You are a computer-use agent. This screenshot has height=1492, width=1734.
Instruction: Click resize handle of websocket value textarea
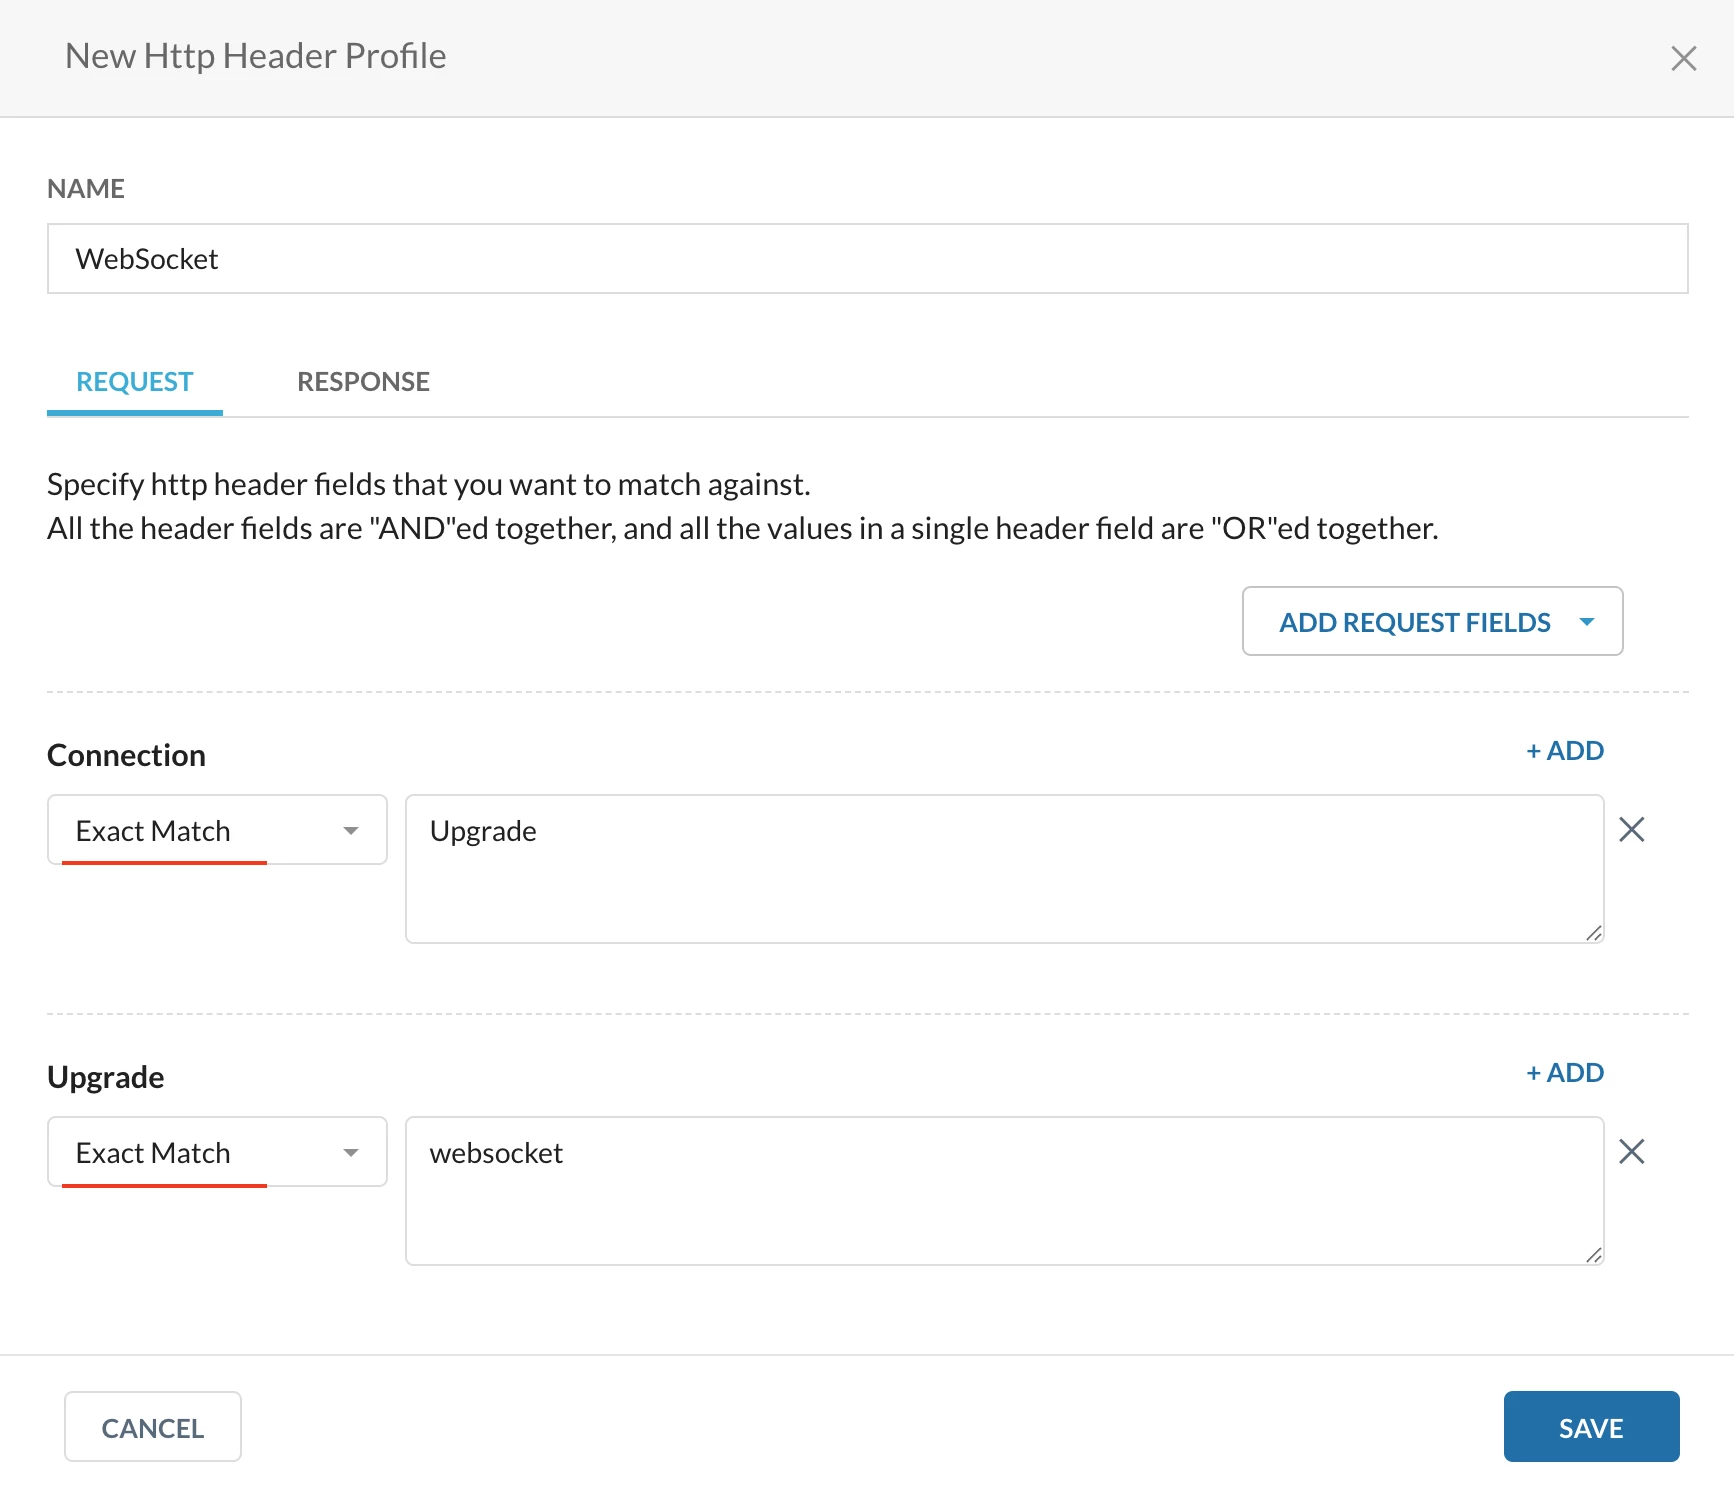[1594, 1255]
